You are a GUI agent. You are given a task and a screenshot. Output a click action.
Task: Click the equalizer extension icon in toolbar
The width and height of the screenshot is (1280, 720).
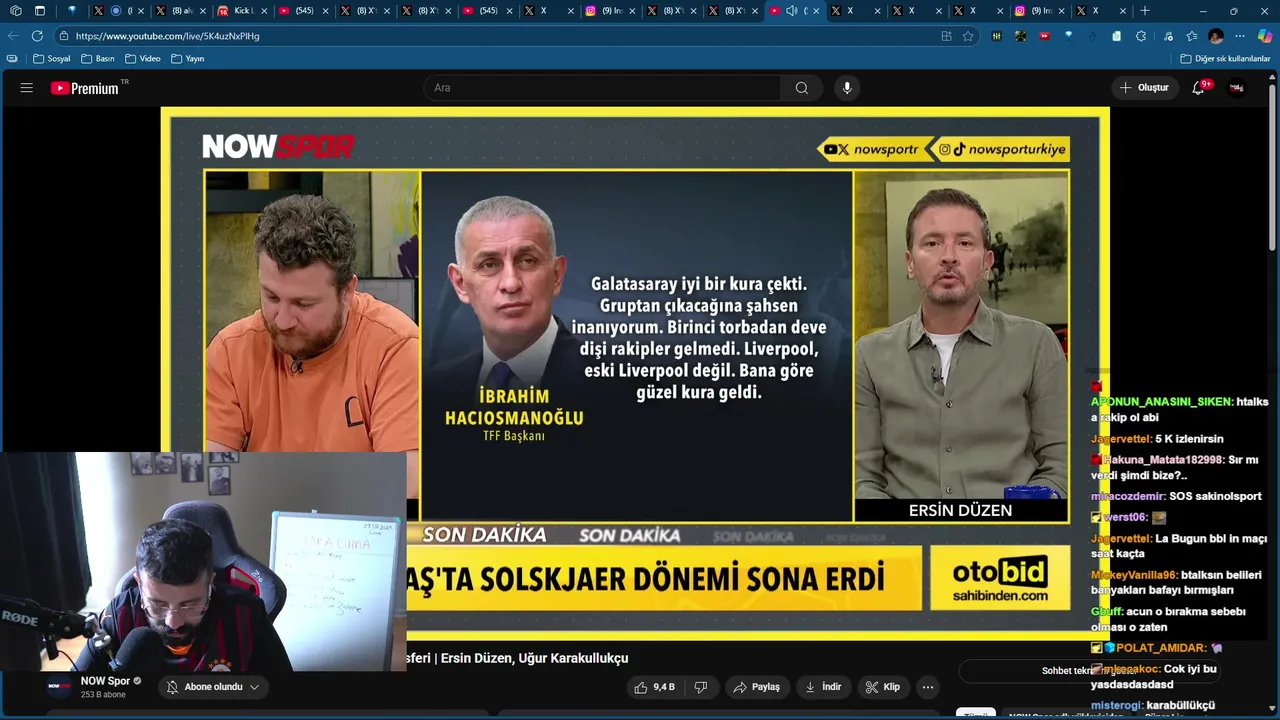[x=997, y=36]
